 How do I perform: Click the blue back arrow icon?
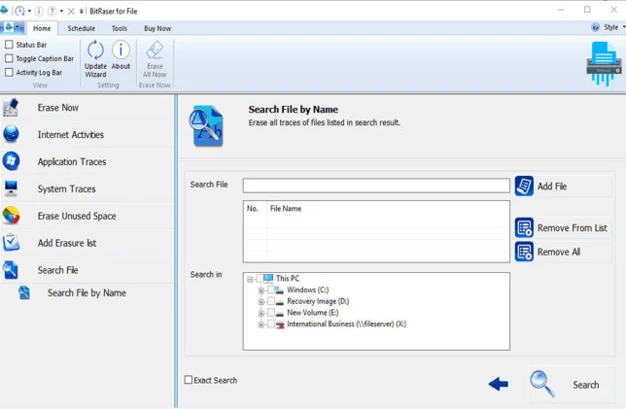click(499, 384)
